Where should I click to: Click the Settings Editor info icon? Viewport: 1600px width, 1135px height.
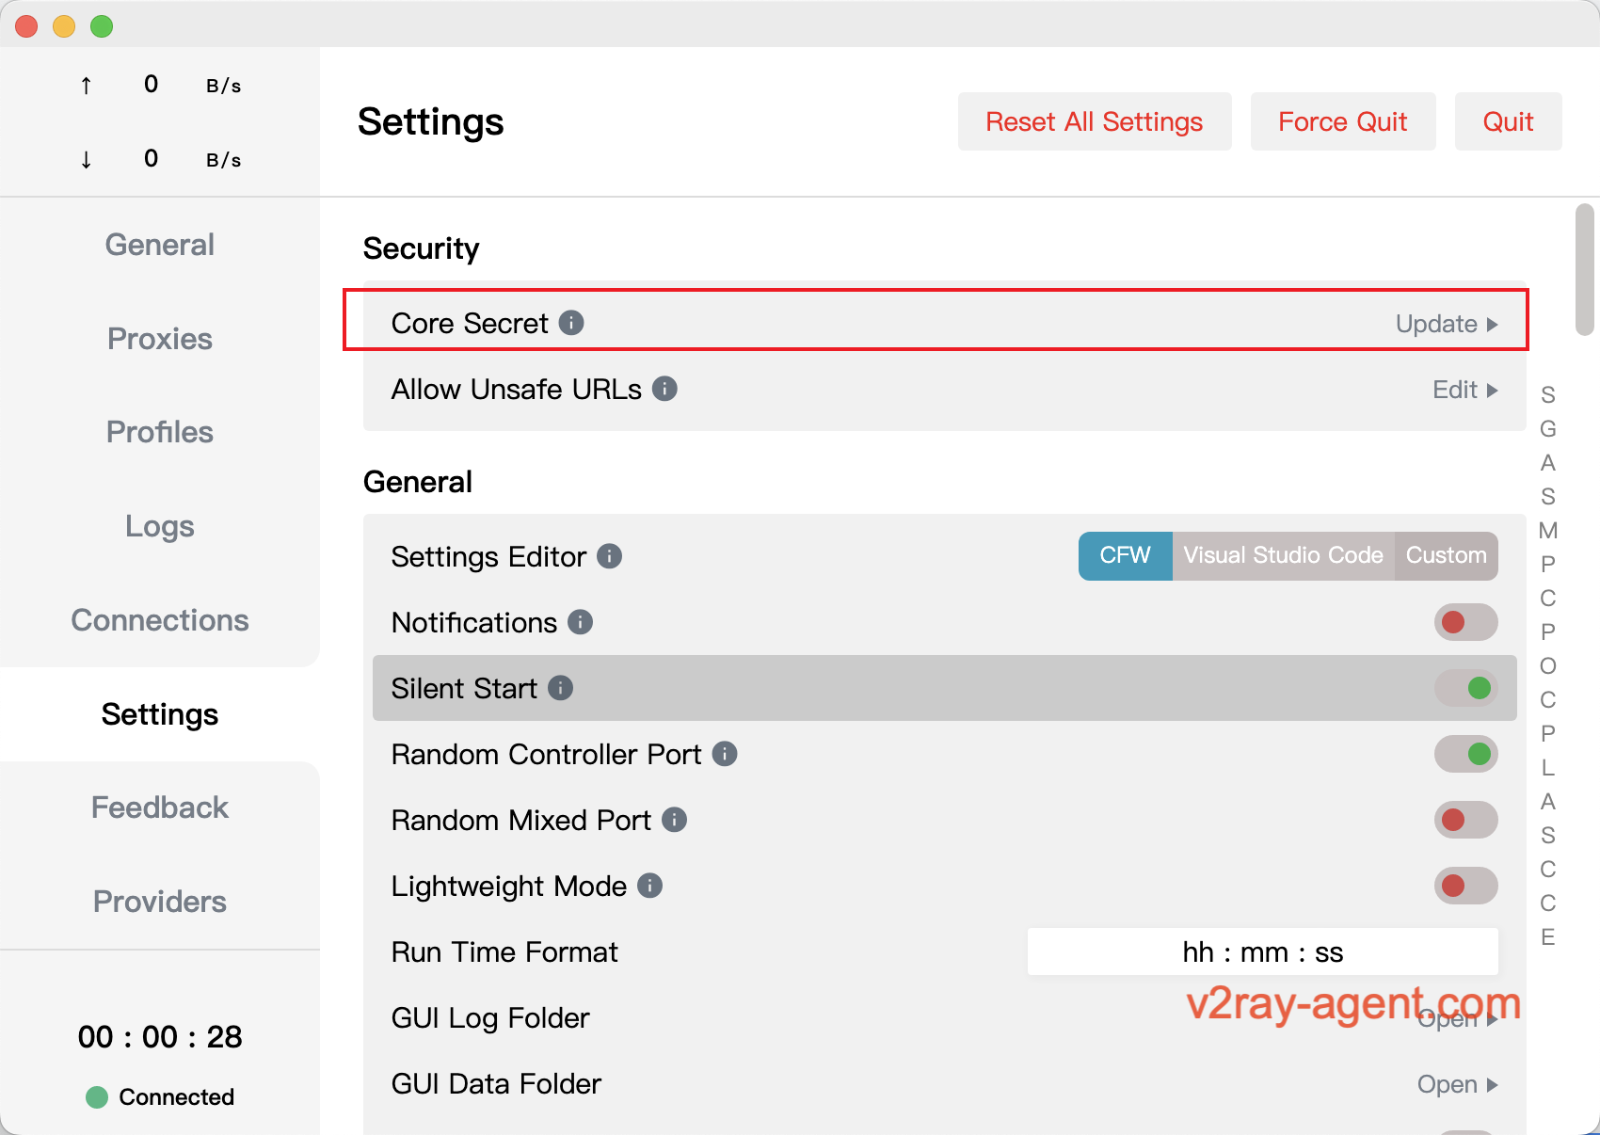[x=610, y=556]
